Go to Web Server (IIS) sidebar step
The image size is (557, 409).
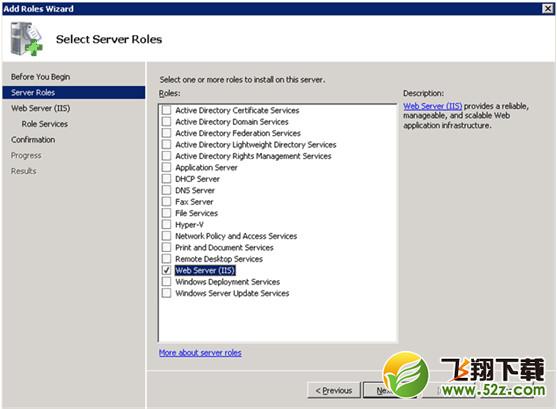click(40, 108)
